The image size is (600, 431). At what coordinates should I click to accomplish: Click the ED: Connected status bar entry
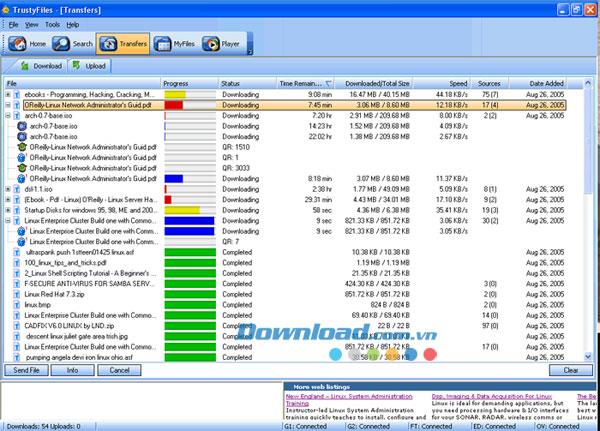pos(494,426)
